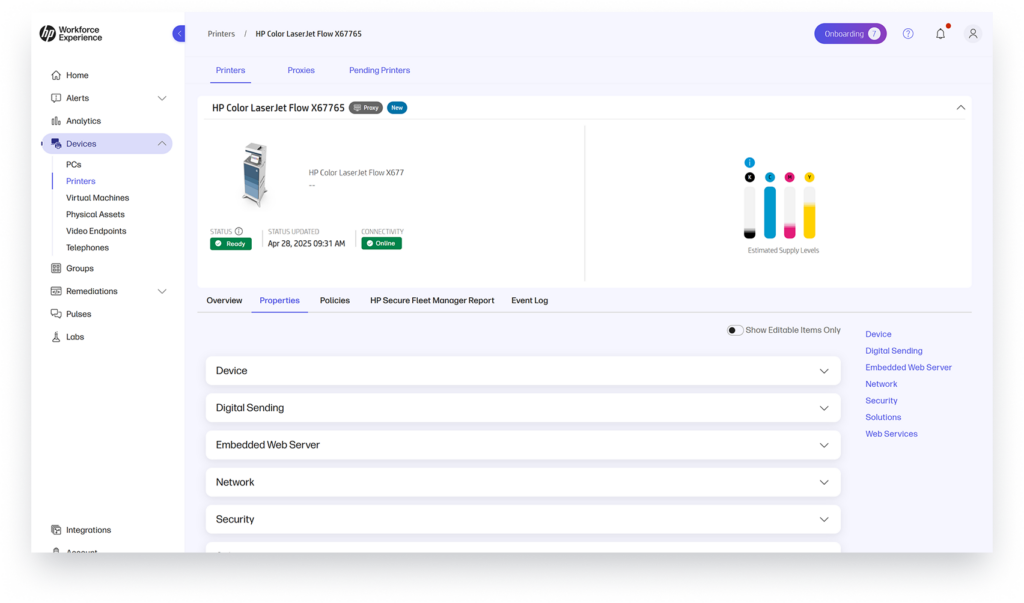Collapse the sidebar with the arrow button
This screenshot has width=1024, height=603.
click(x=179, y=33)
